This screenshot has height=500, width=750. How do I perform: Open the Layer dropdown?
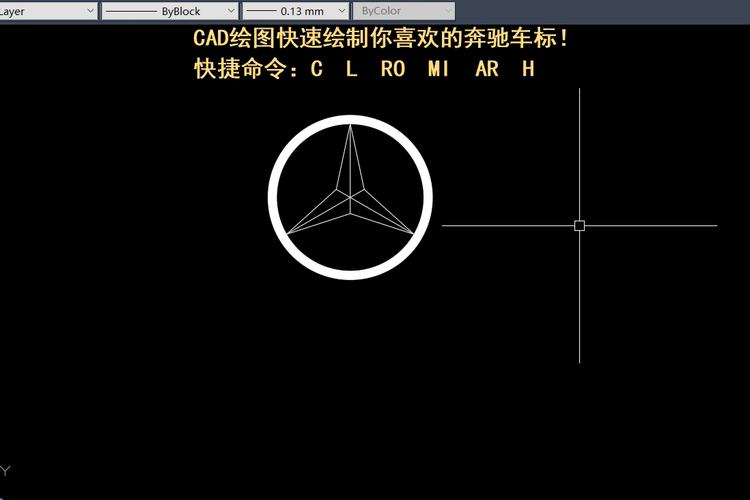click(48, 11)
